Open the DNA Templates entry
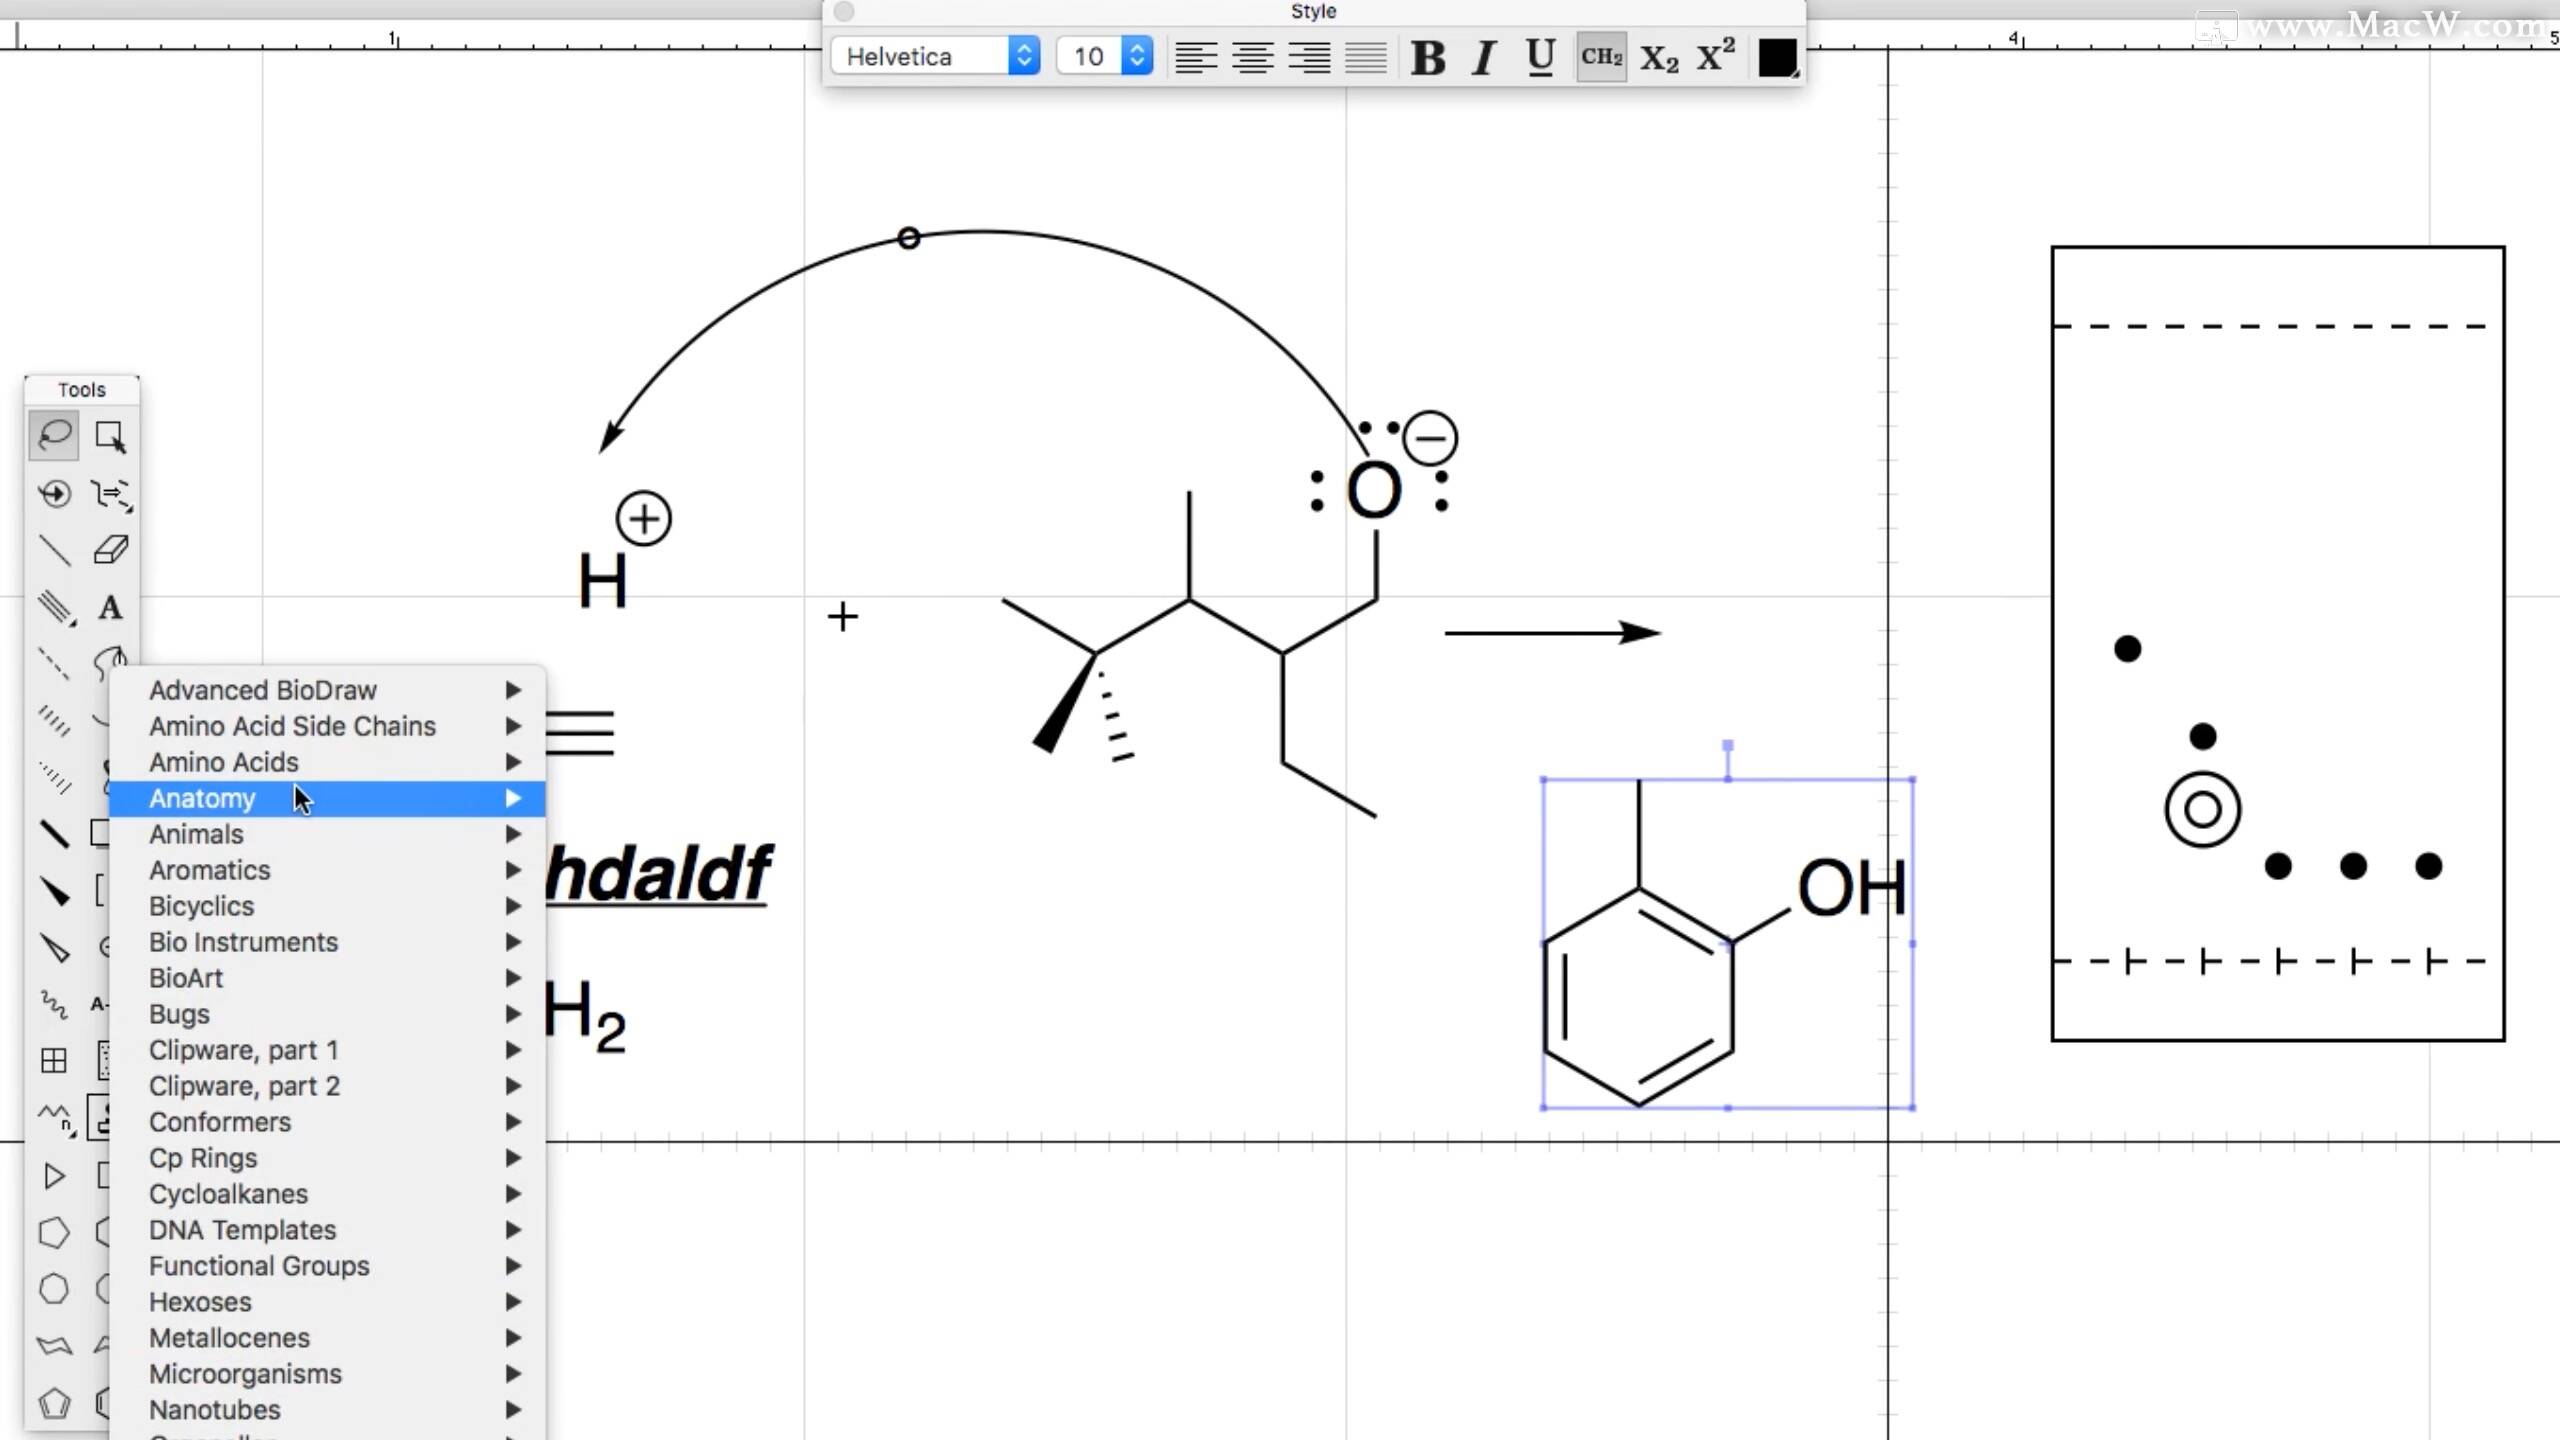Viewport: 2560px width, 1440px height. tap(327, 1230)
